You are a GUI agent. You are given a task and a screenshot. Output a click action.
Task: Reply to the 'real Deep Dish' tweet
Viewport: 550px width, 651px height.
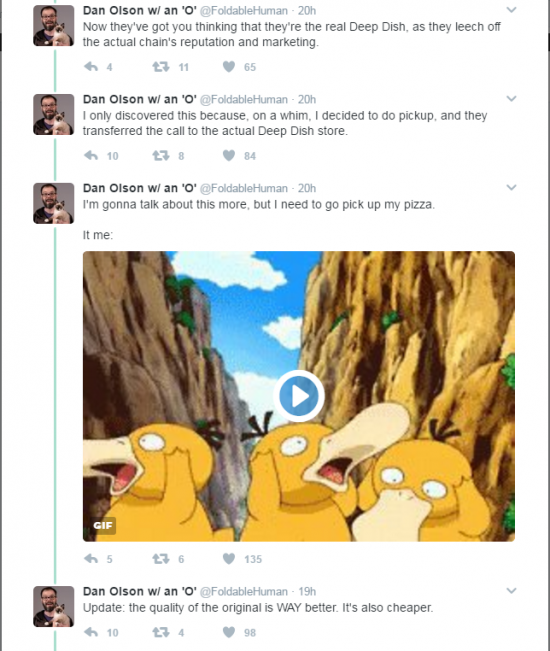[x=91, y=67]
